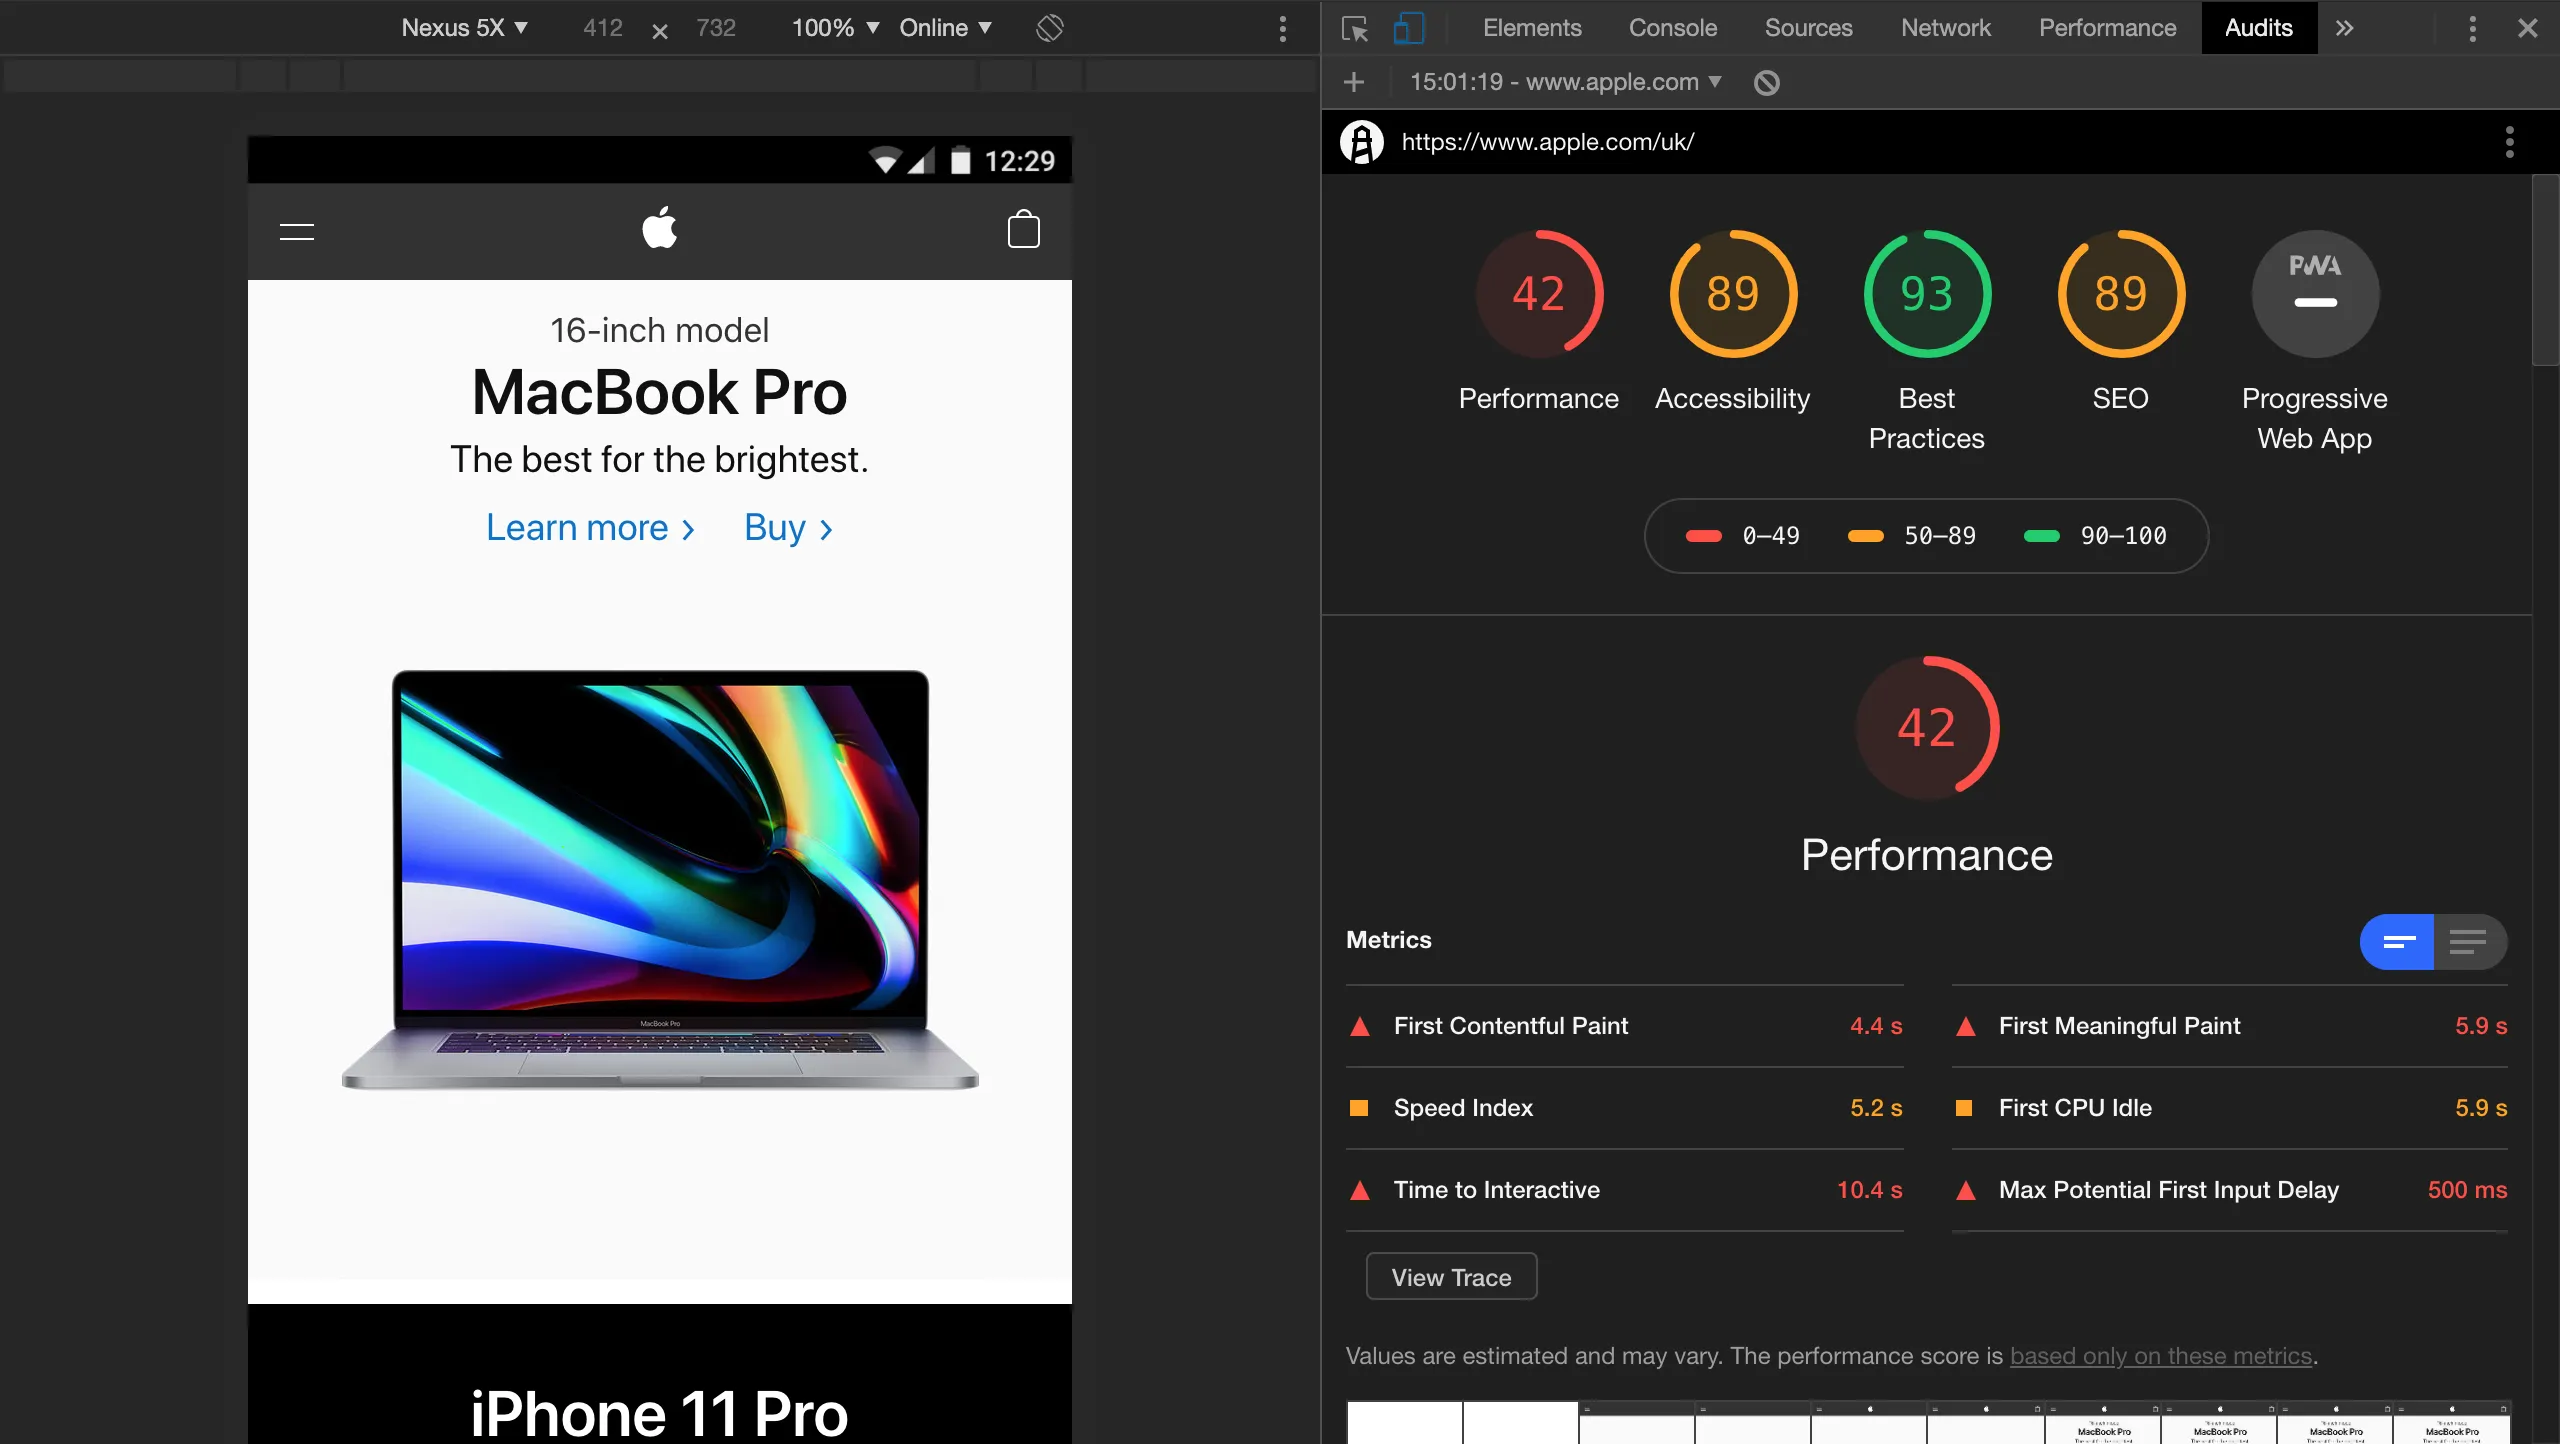Viewport: 2560px width, 1444px height.
Task: Click the Performance 42 score gauge
Action: (x=1539, y=294)
